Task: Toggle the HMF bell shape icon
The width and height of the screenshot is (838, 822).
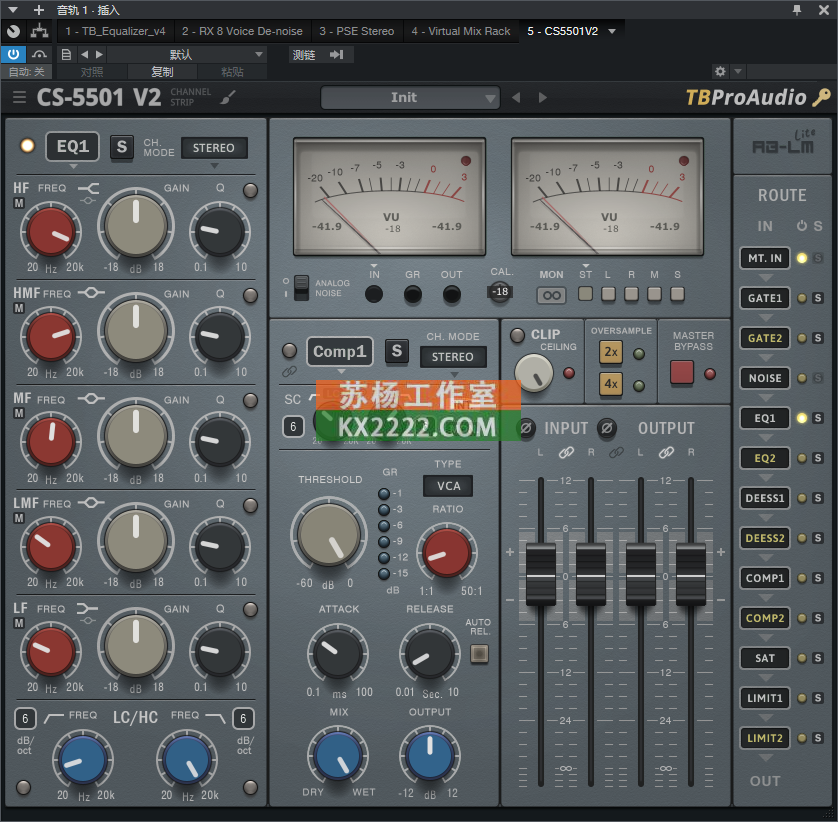Action: tap(91, 293)
